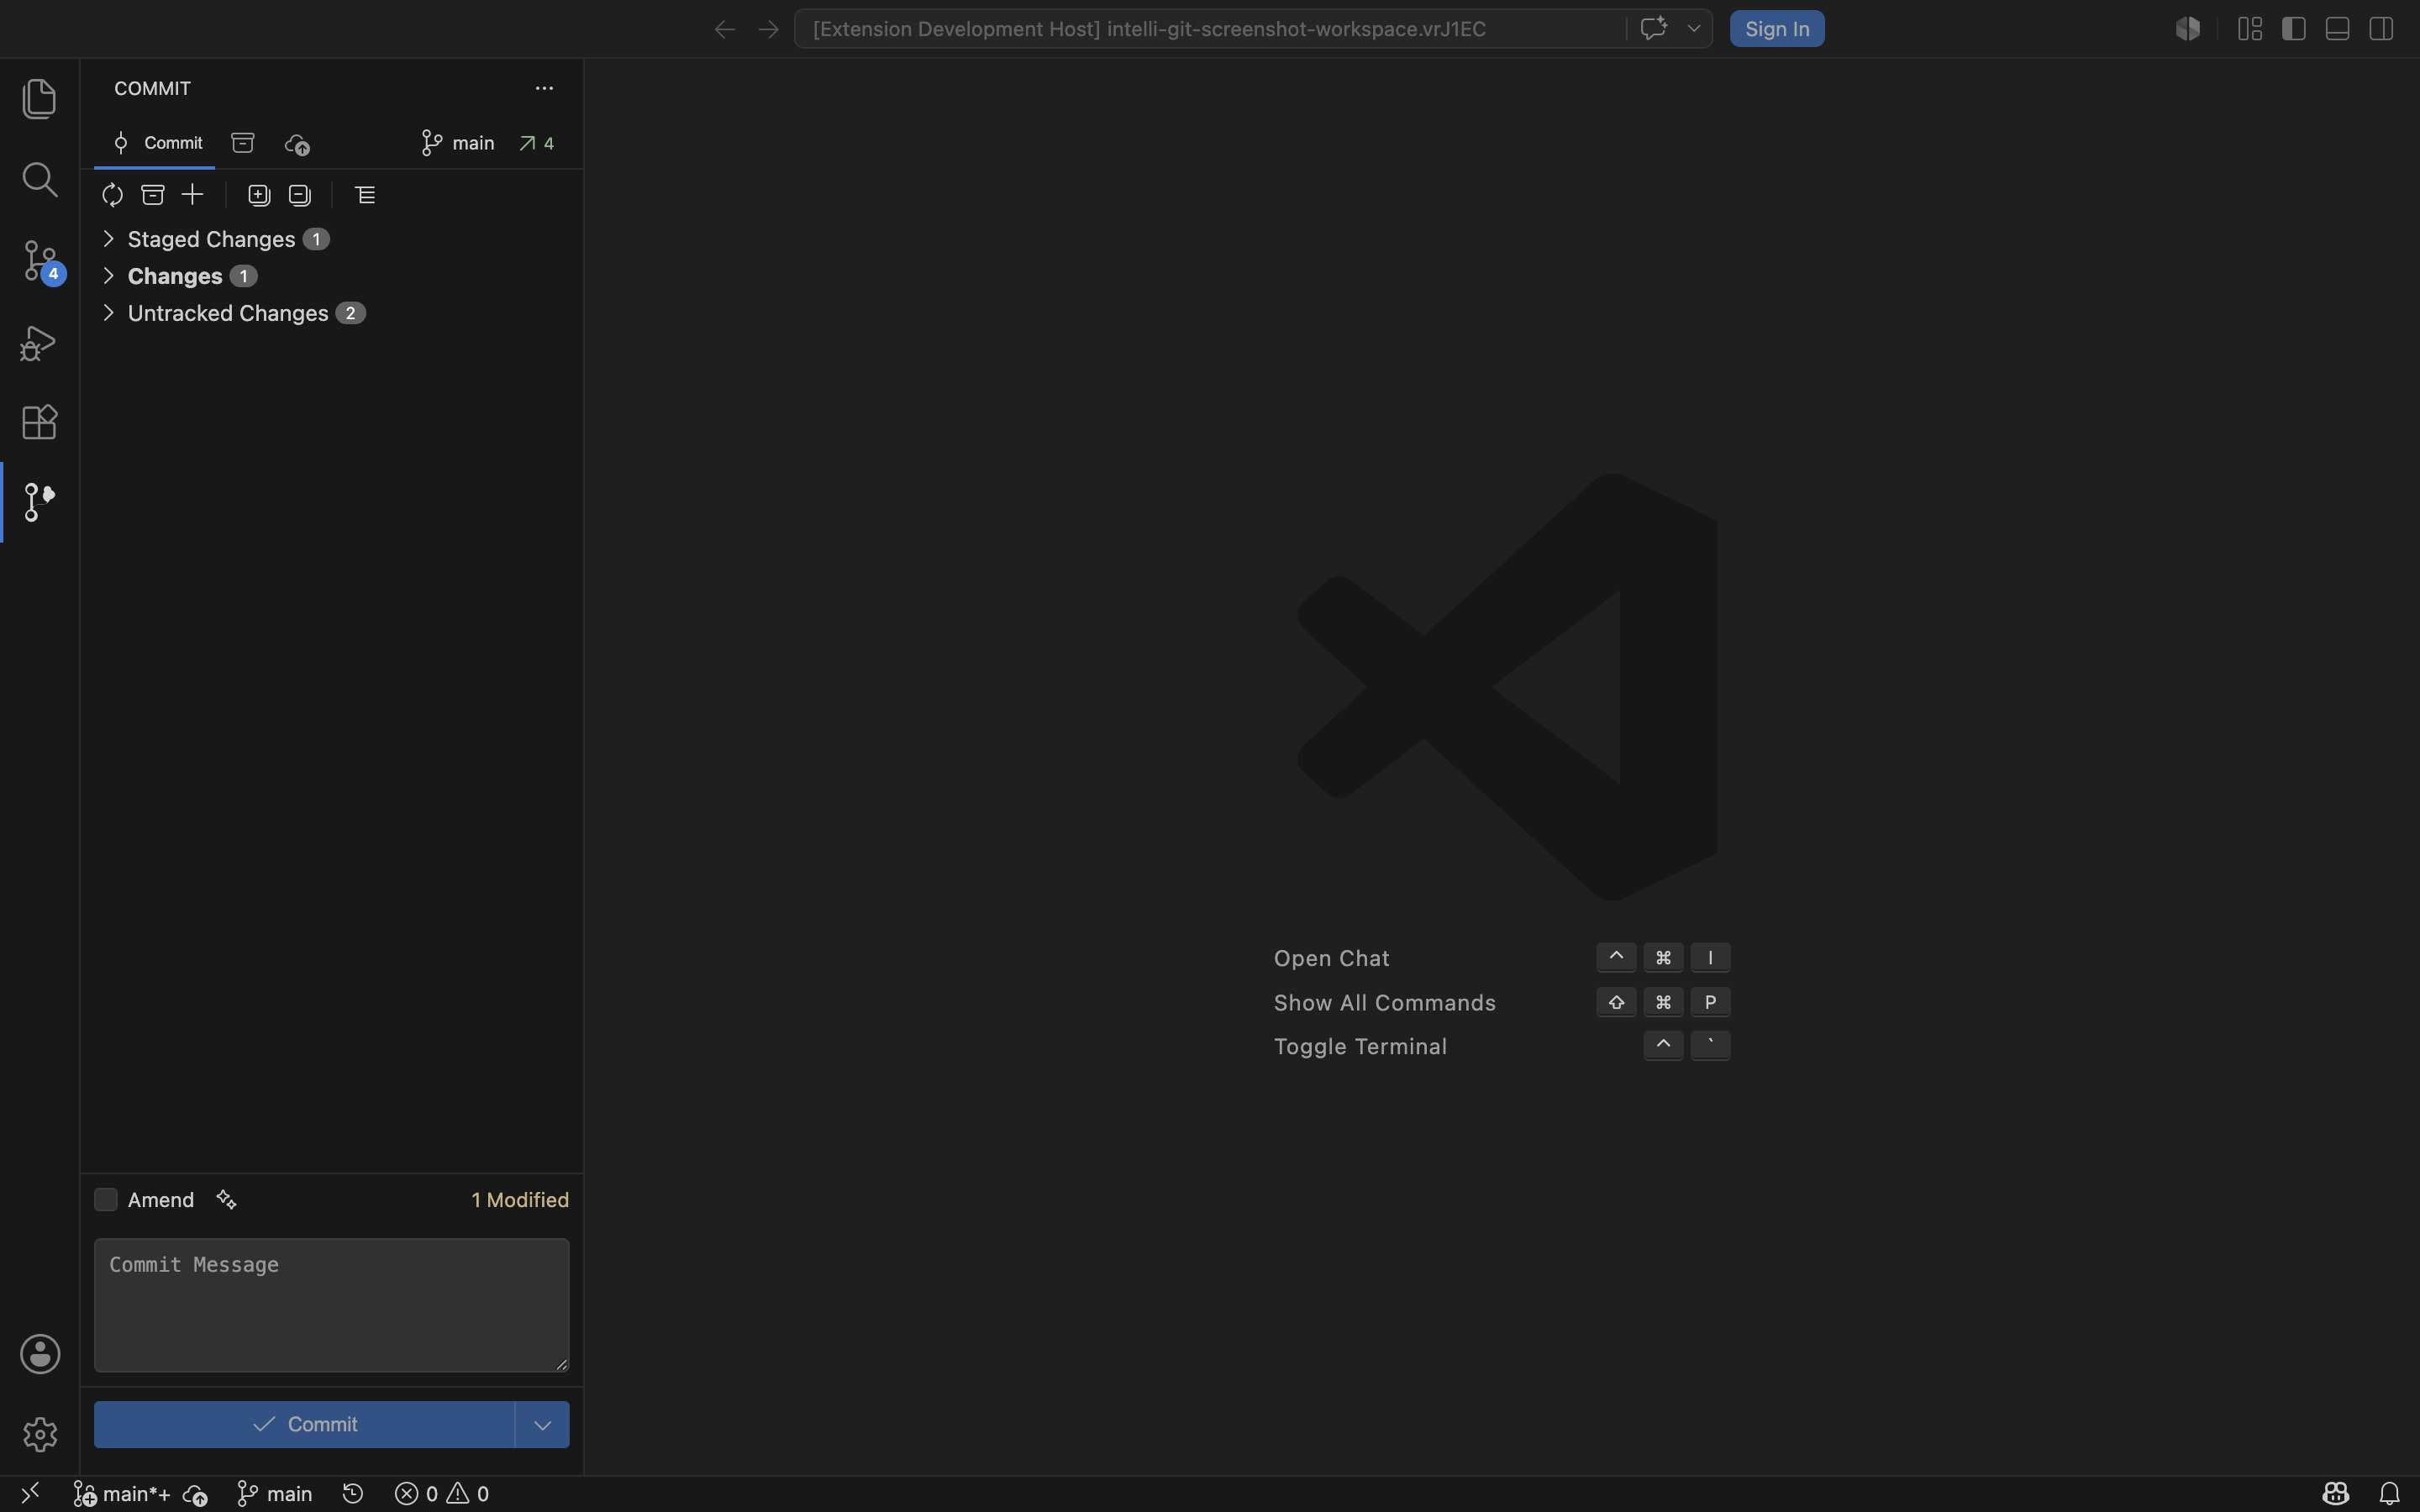Click the publish cloud icon in status bar
The height and width of the screenshot is (1512, 2420).
tap(196, 1494)
